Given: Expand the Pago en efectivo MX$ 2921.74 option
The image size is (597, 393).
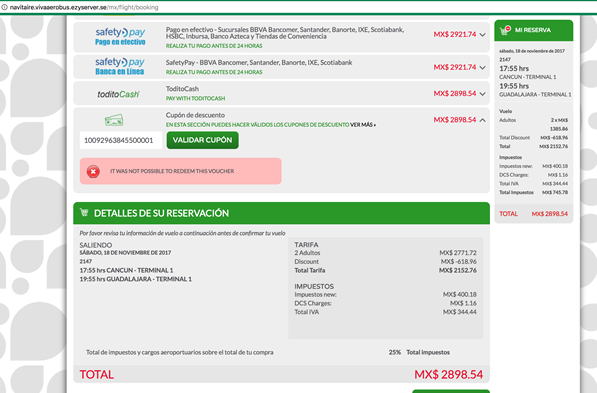Looking at the screenshot, I should point(482,35).
